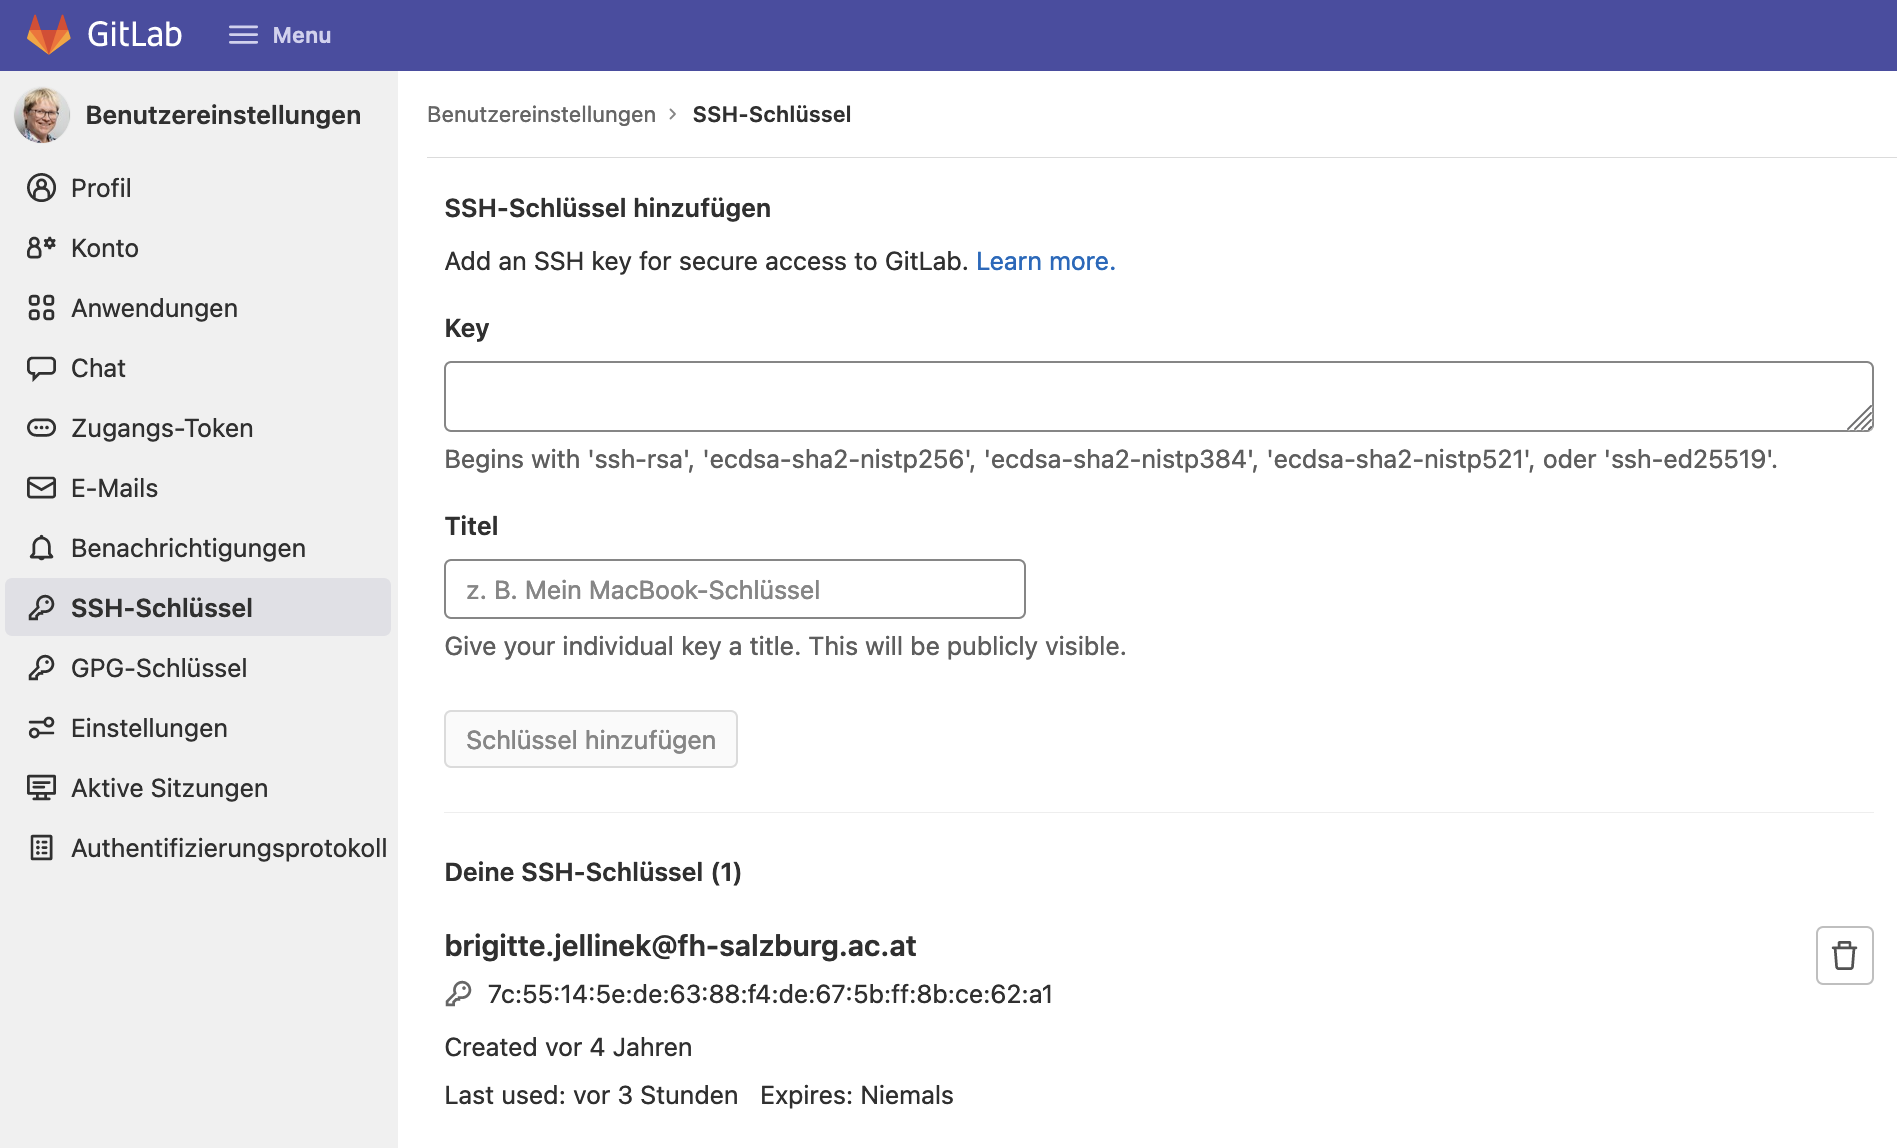Click the GitLab wordmark
The image size is (1897, 1148).
[x=135, y=35]
